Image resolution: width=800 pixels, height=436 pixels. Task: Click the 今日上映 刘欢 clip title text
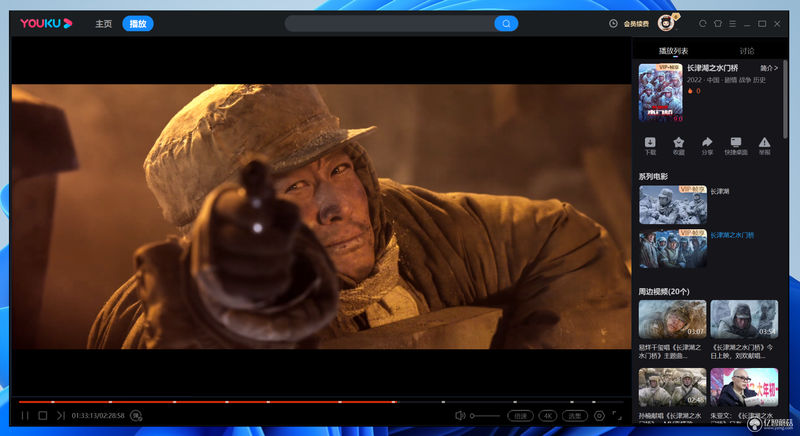tap(742, 351)
